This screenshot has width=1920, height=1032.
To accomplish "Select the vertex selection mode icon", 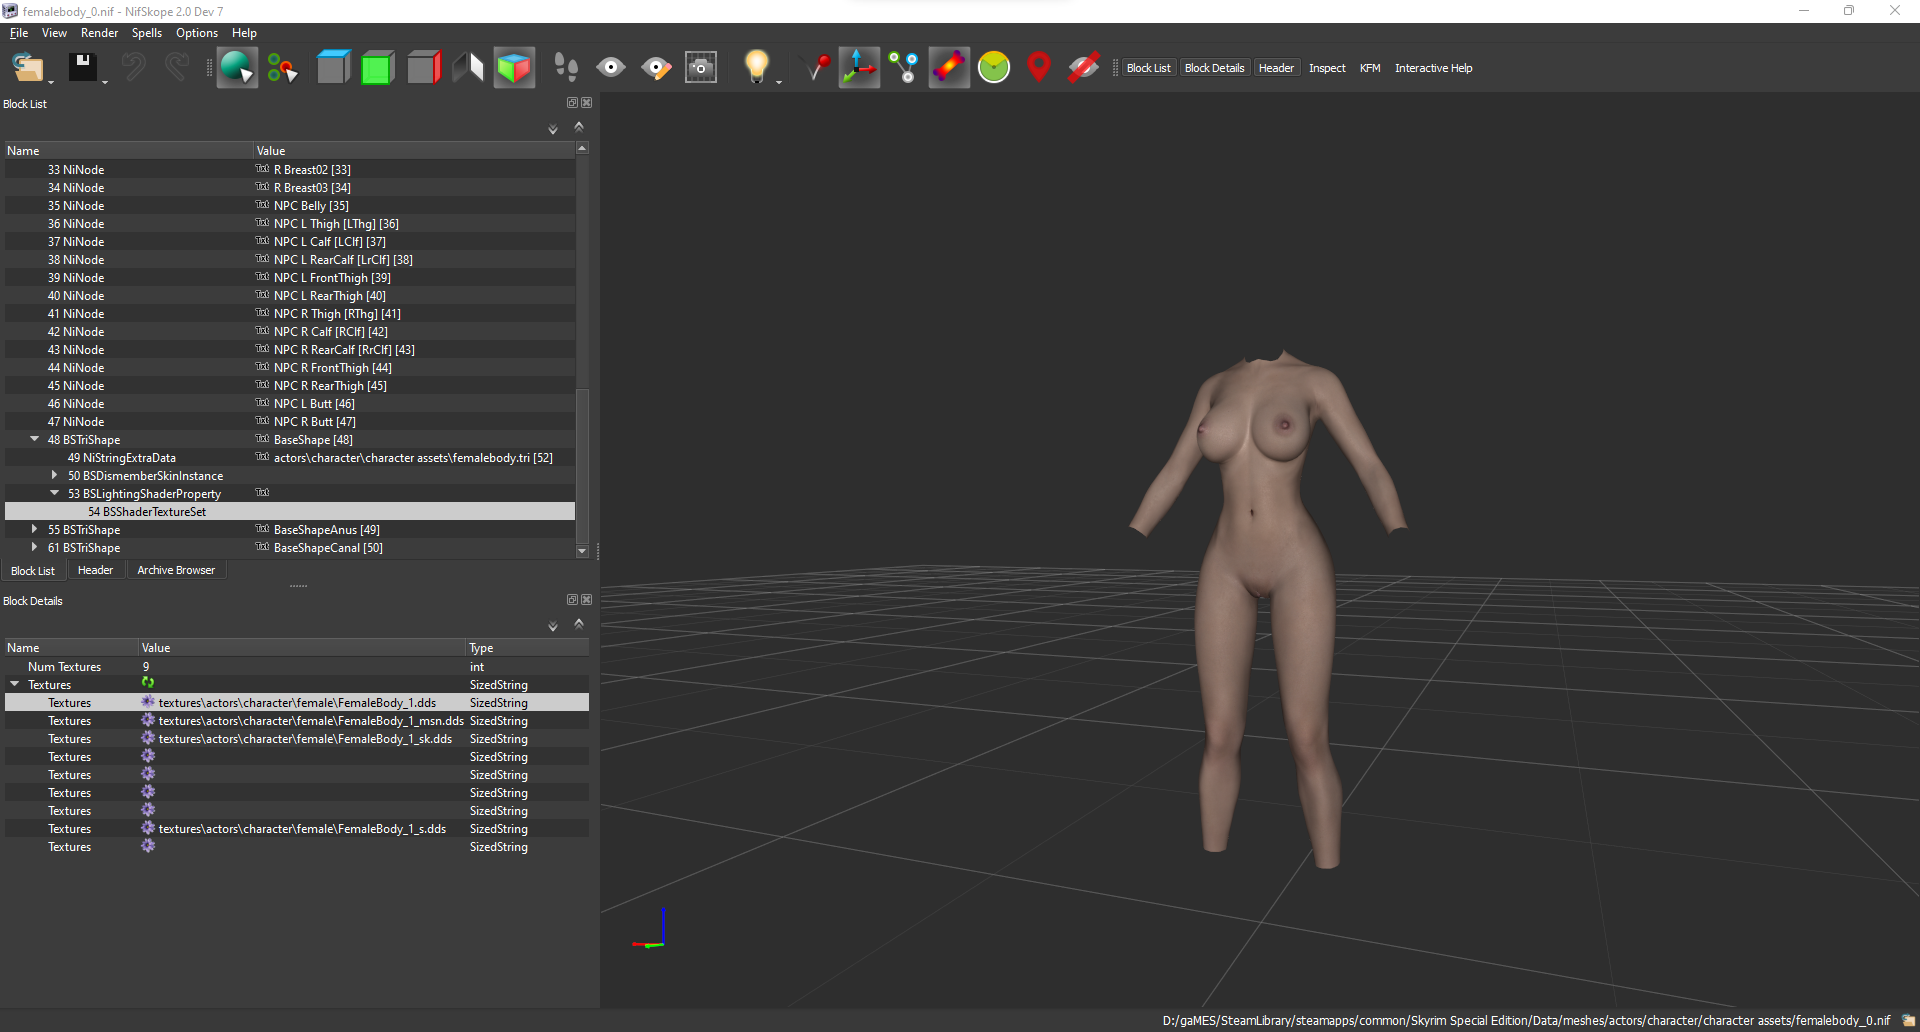I will tap(282, 68).
